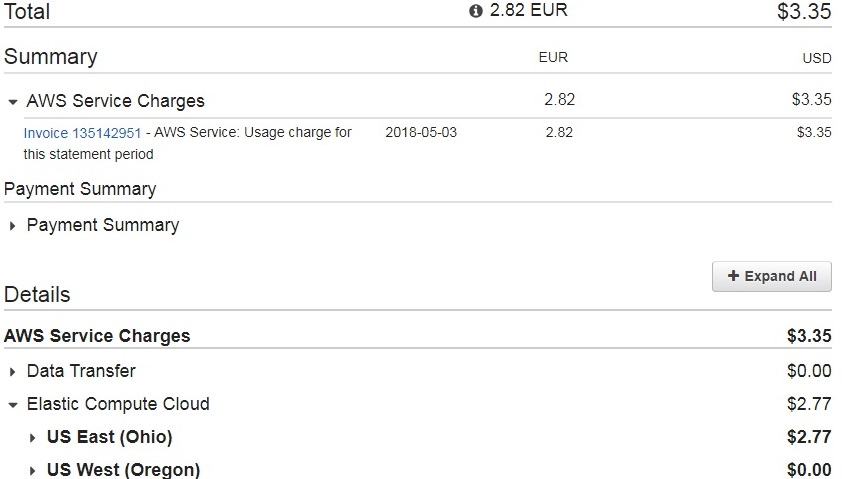Image resolution: width=843 pixels, height=479 pixels.
Task: Click the invoice usage charge description text
Action: (250, 132)
